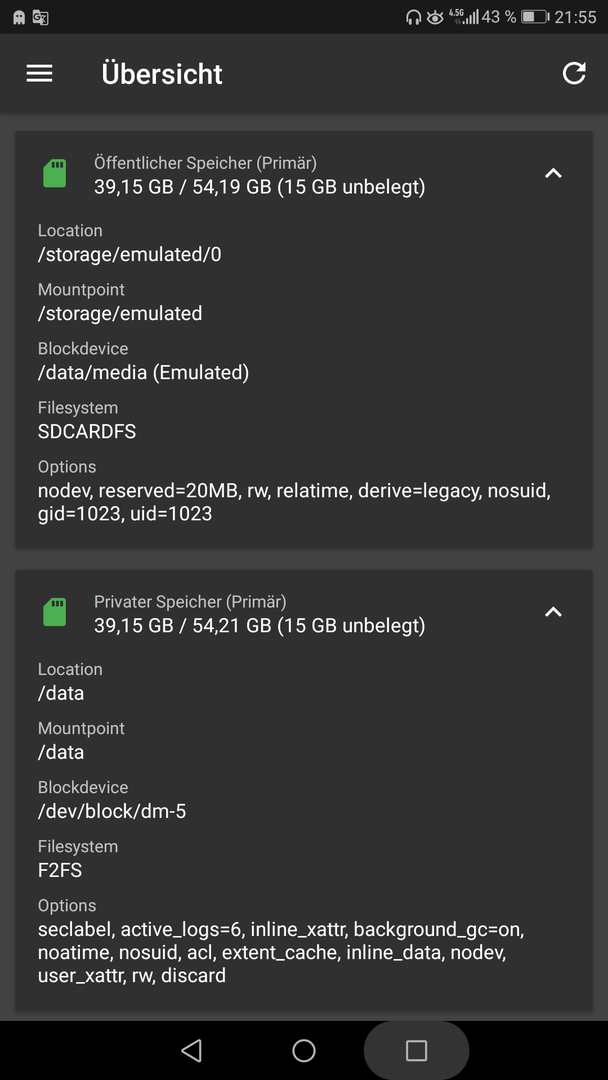The width and height of the screenshot is (608, 1080).
Task: Tap the Übersicht title
Action: (163, 74)
